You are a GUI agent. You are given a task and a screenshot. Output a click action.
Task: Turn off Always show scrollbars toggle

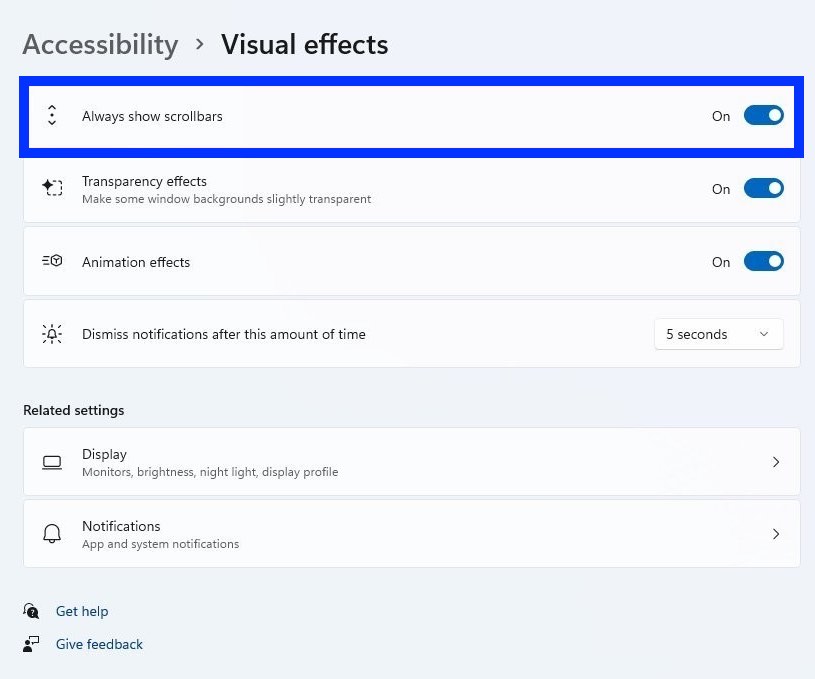[763, 116]
